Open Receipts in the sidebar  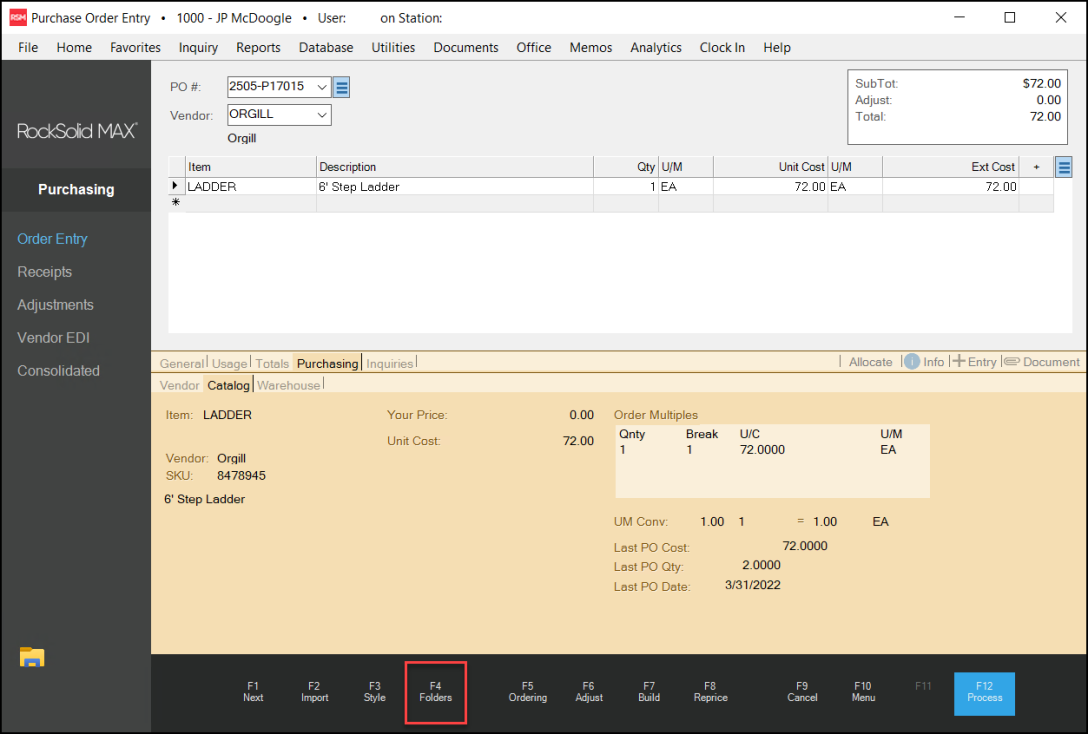coord(44,272)
